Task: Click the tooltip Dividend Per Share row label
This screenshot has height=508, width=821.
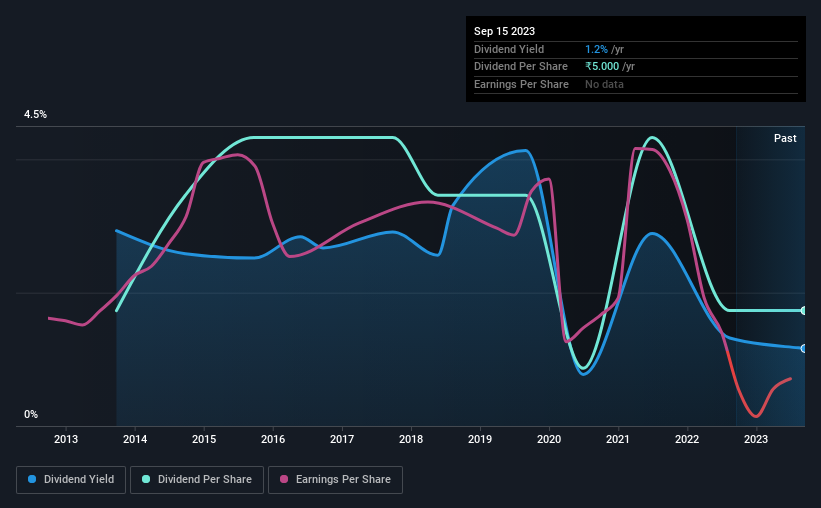Action: 521,67
